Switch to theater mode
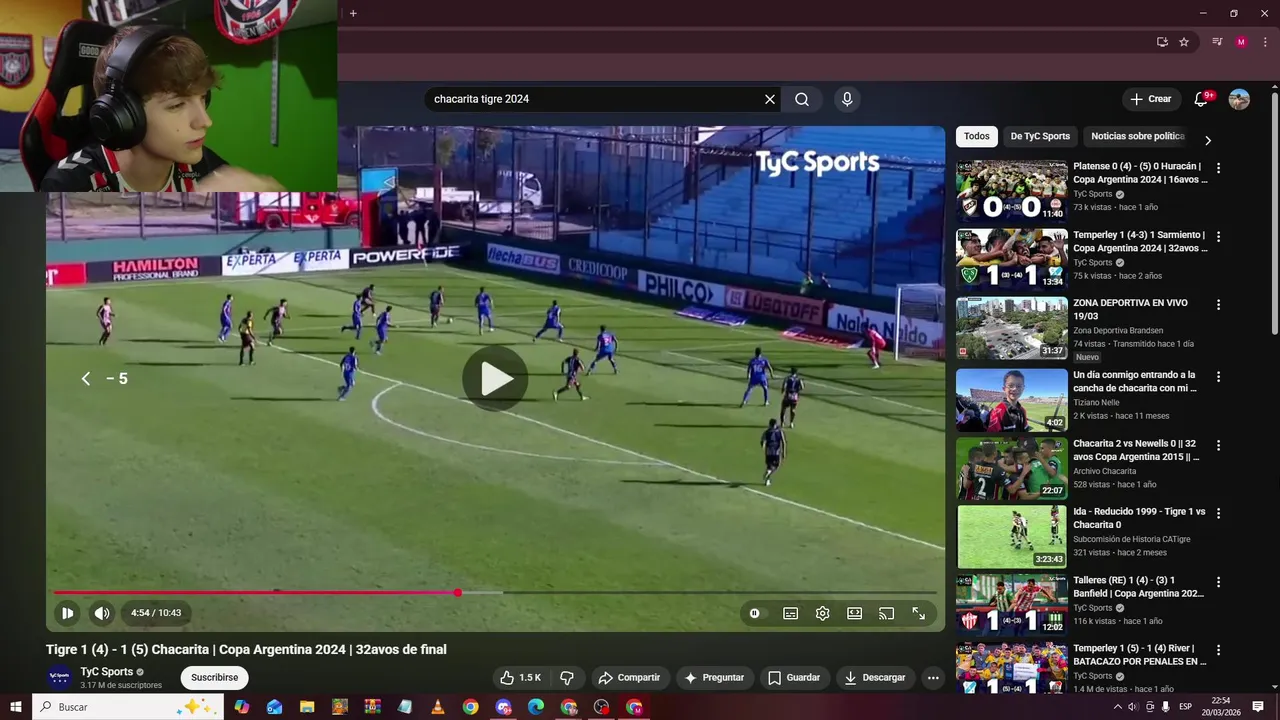This screenshot has height=720, width=1280. tap(854, 613)
